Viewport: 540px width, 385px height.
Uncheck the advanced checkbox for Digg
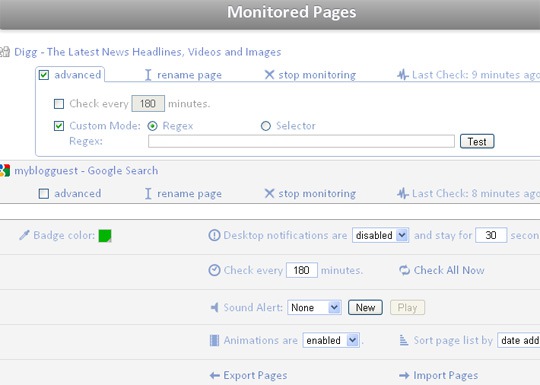point(44,75)
